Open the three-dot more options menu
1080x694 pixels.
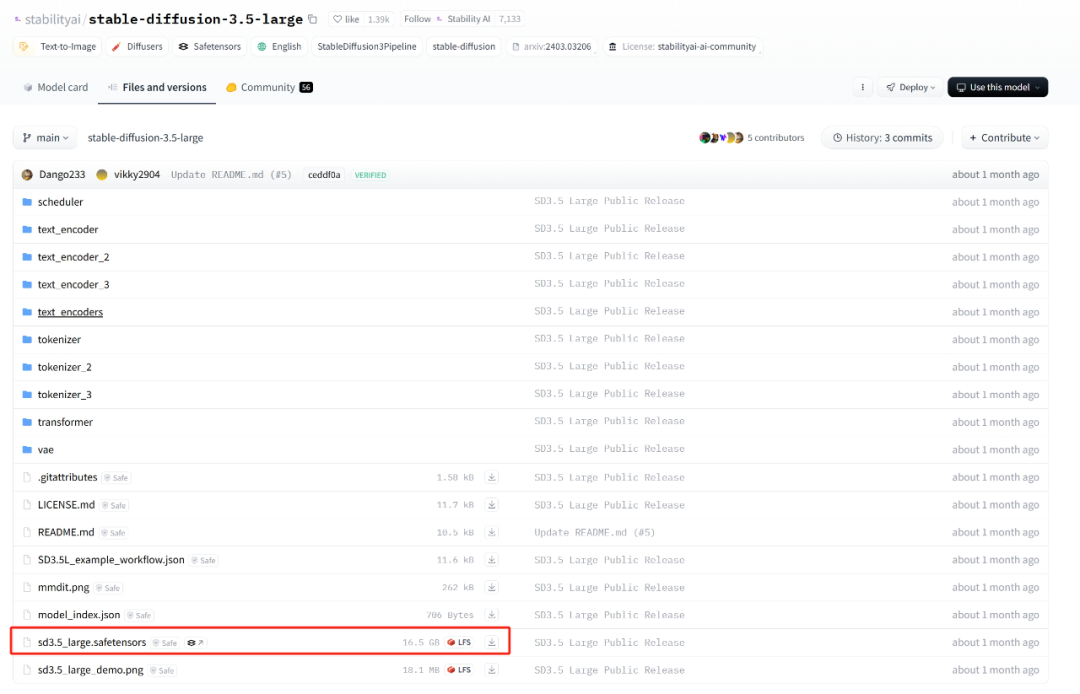862,87
